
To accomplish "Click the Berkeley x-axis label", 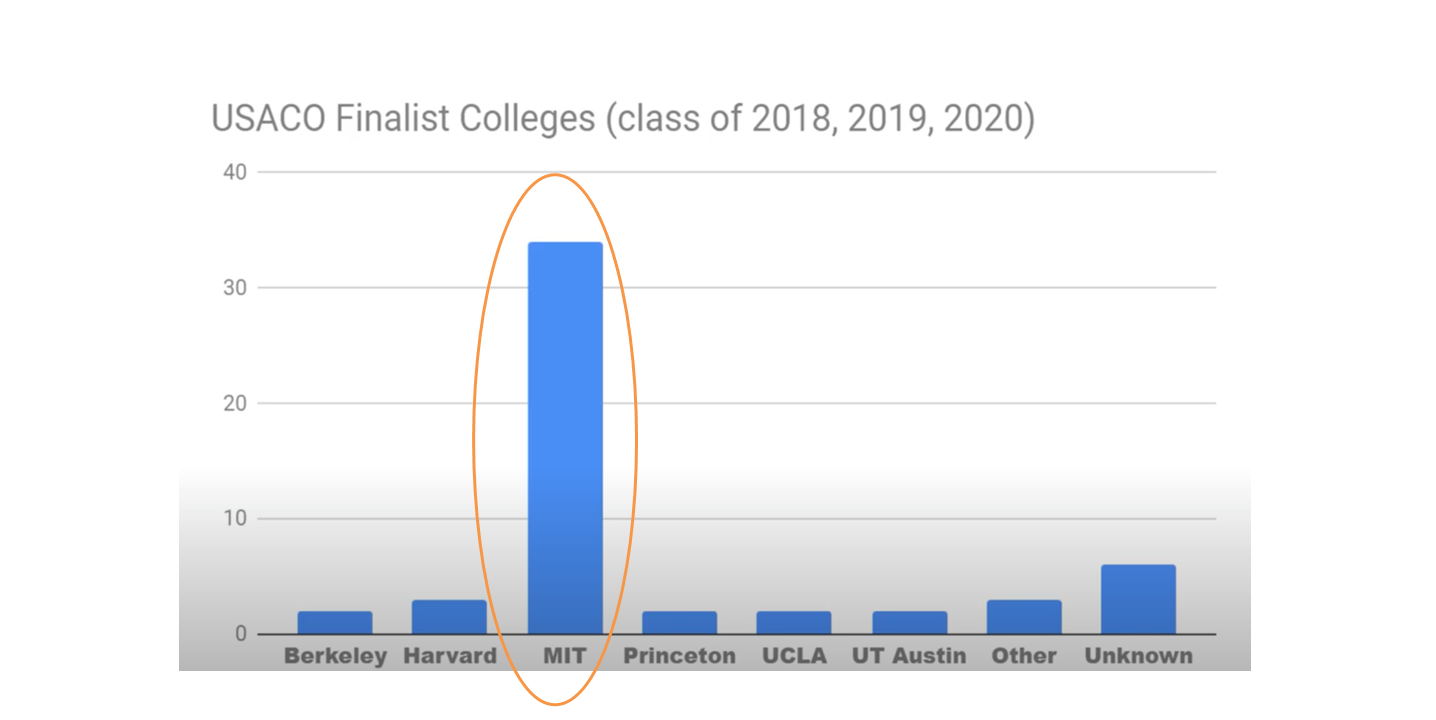I will tap(335, 656).
